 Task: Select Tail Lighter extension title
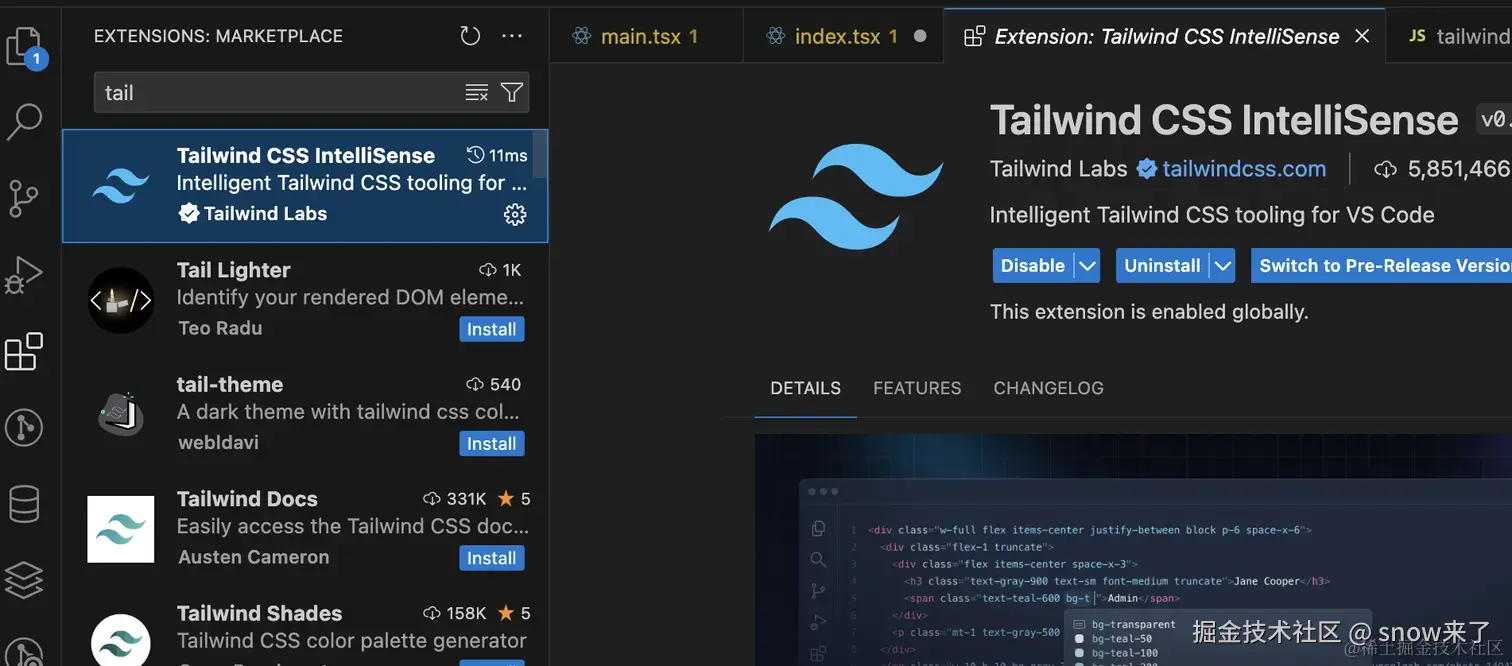[233, 270]
